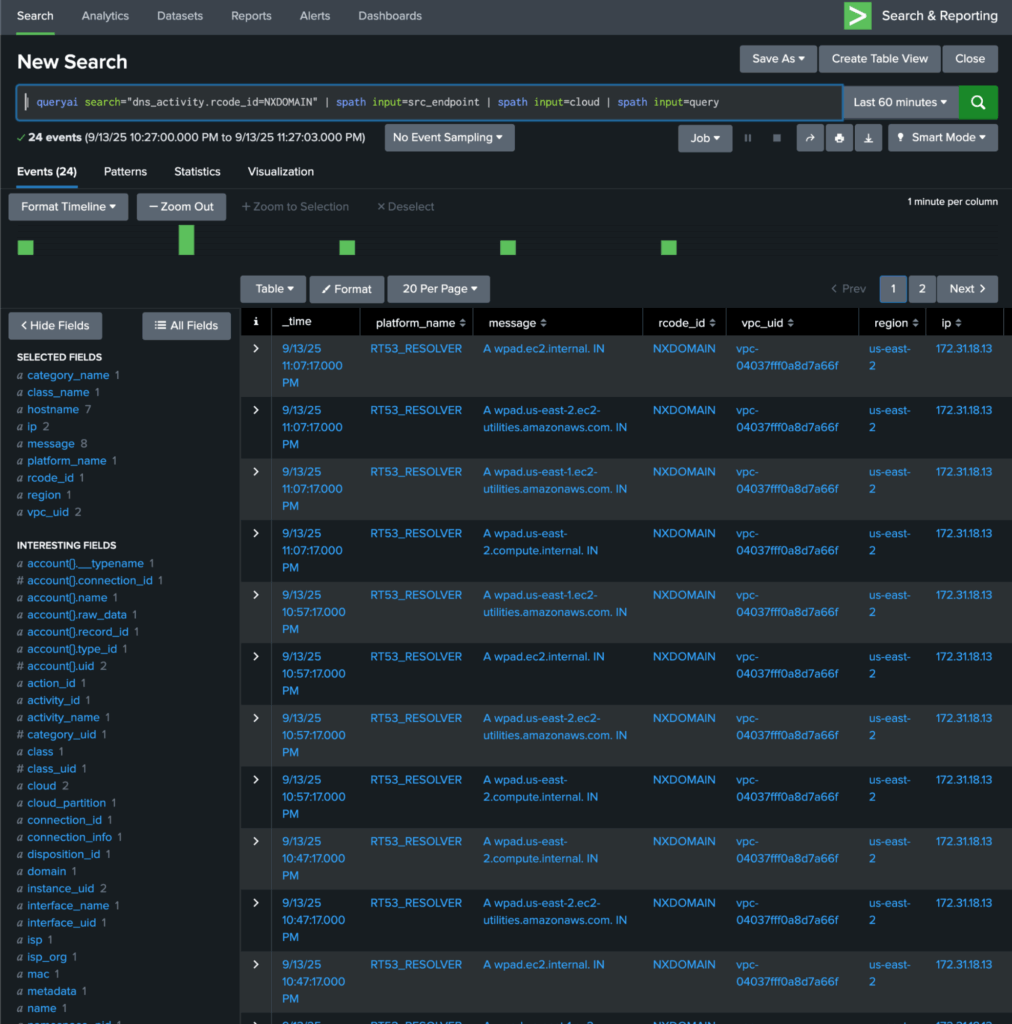
Task: Sort by ip column header
Action: 951,323
